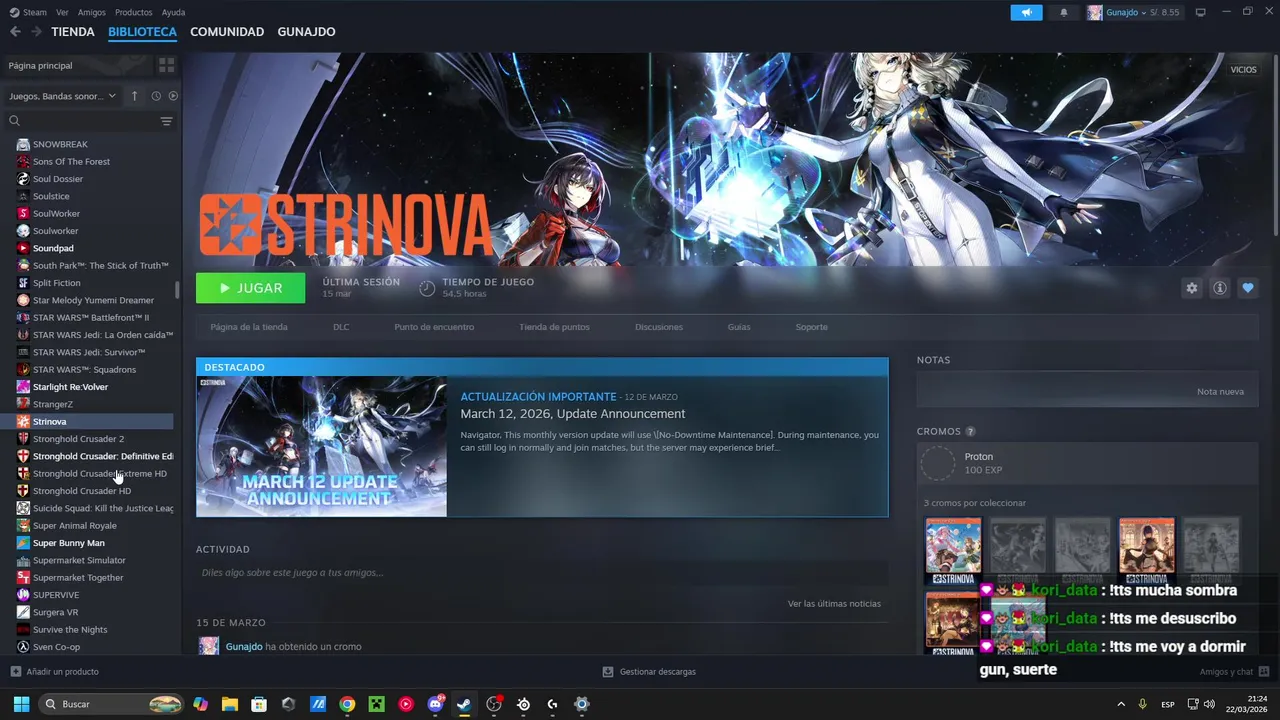Open Minecraft launcher from taskbar
Viewport: 1280px width, 720px height.
pos(376,704)
